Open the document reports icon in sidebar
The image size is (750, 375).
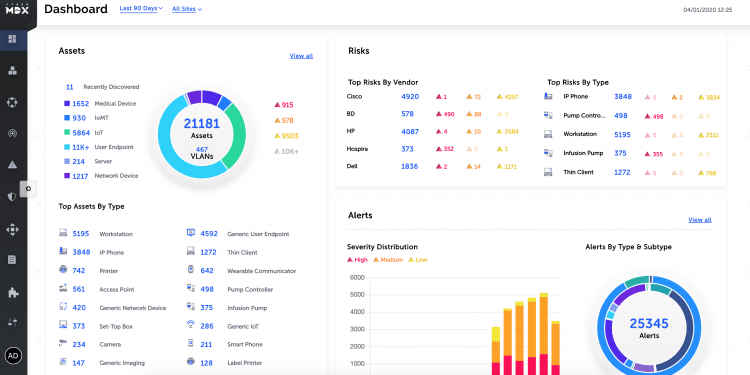pos(12,260)
